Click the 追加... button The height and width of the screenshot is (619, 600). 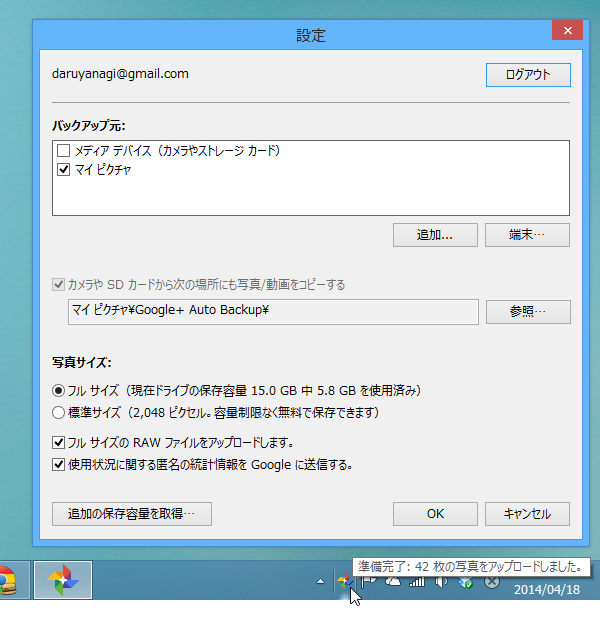[435, 235]
